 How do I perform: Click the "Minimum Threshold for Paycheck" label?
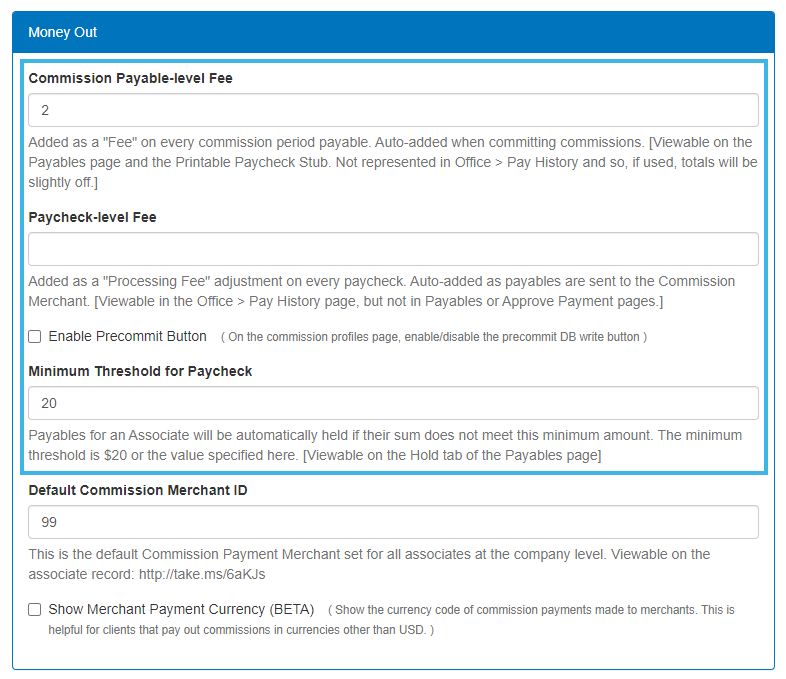click(140, 371)
